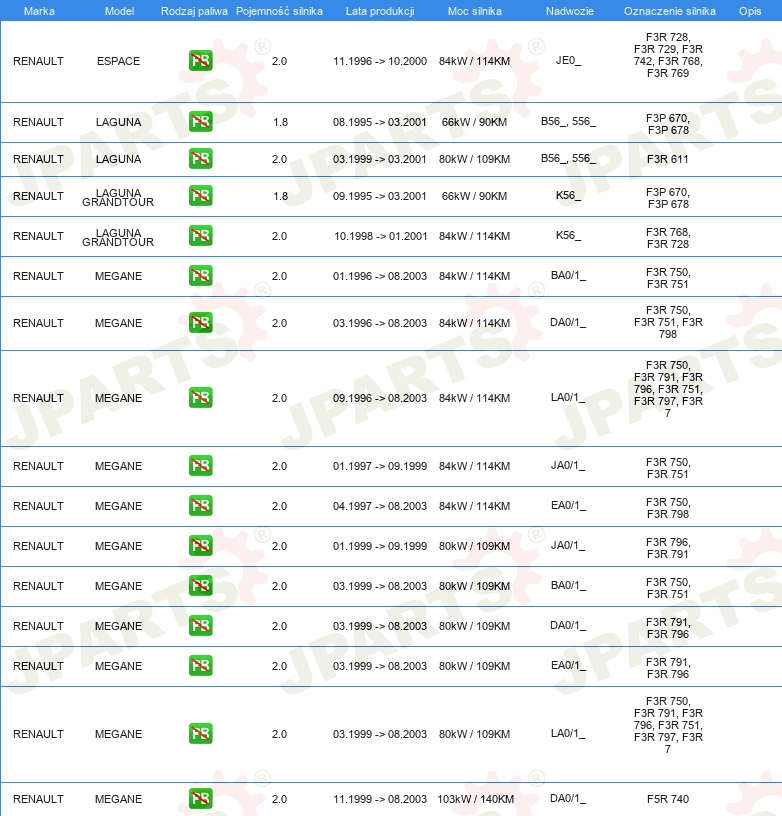Image resolution: width=782 pixels, height=816 pixels.
Task: Click ESPACE engine codes F3R 728, F3R 729
Action: (668, 55)
